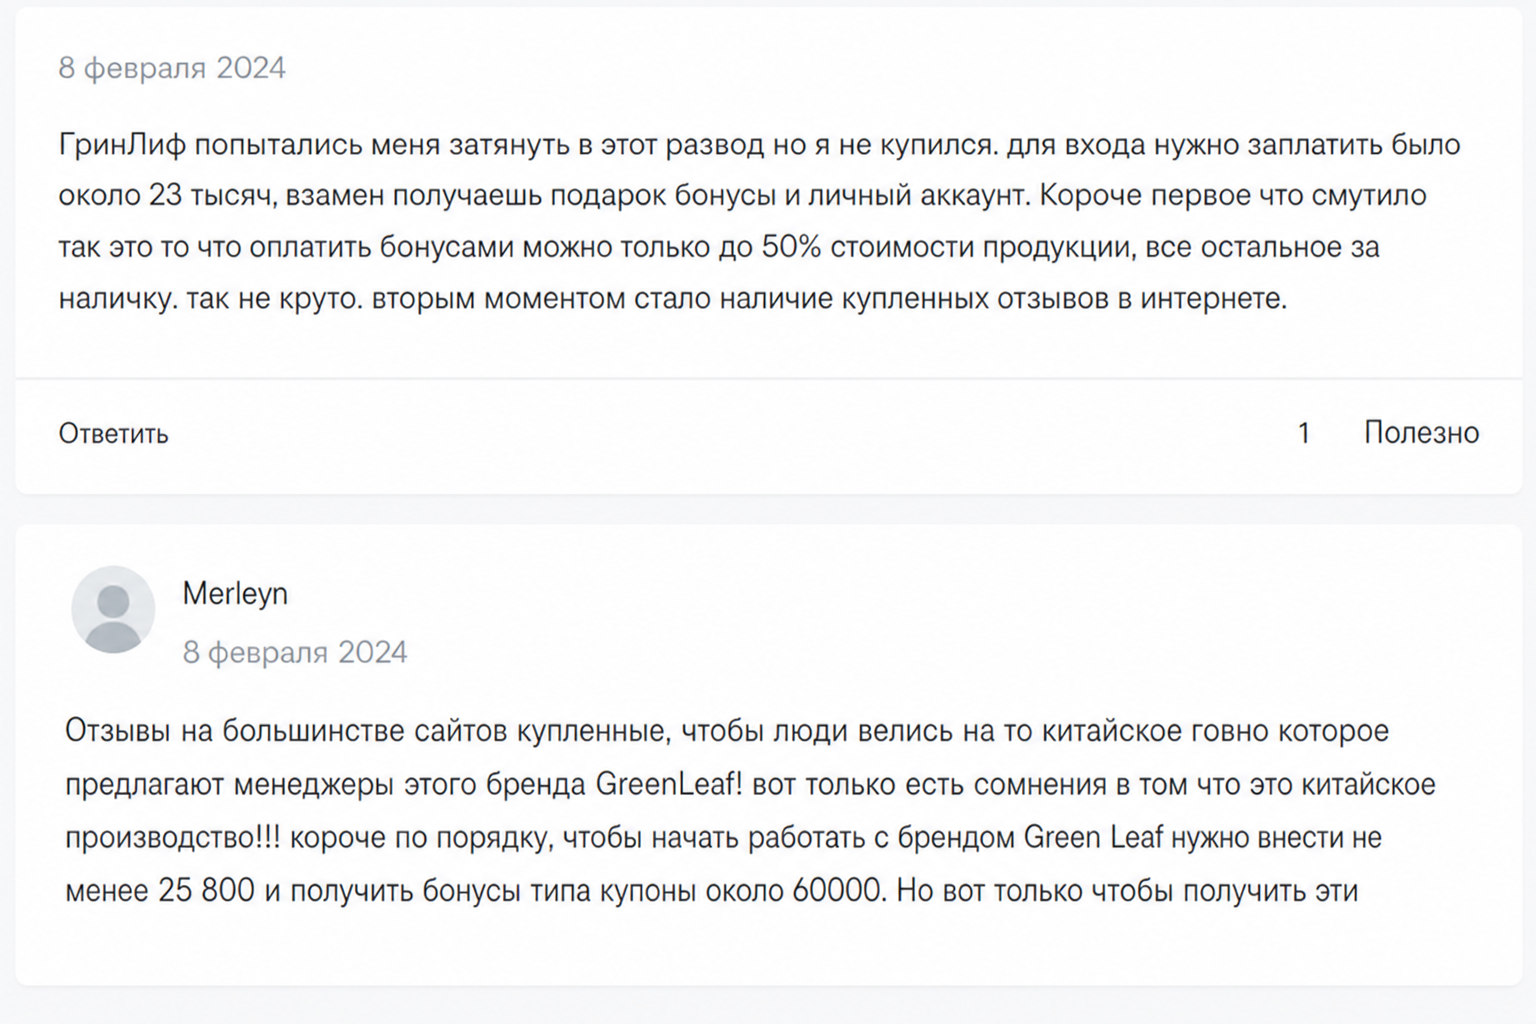Image resolution: width=1536 pixels, height=1024 pixels.
Task: Mark the first review as Полезно
Action: 1421,432
